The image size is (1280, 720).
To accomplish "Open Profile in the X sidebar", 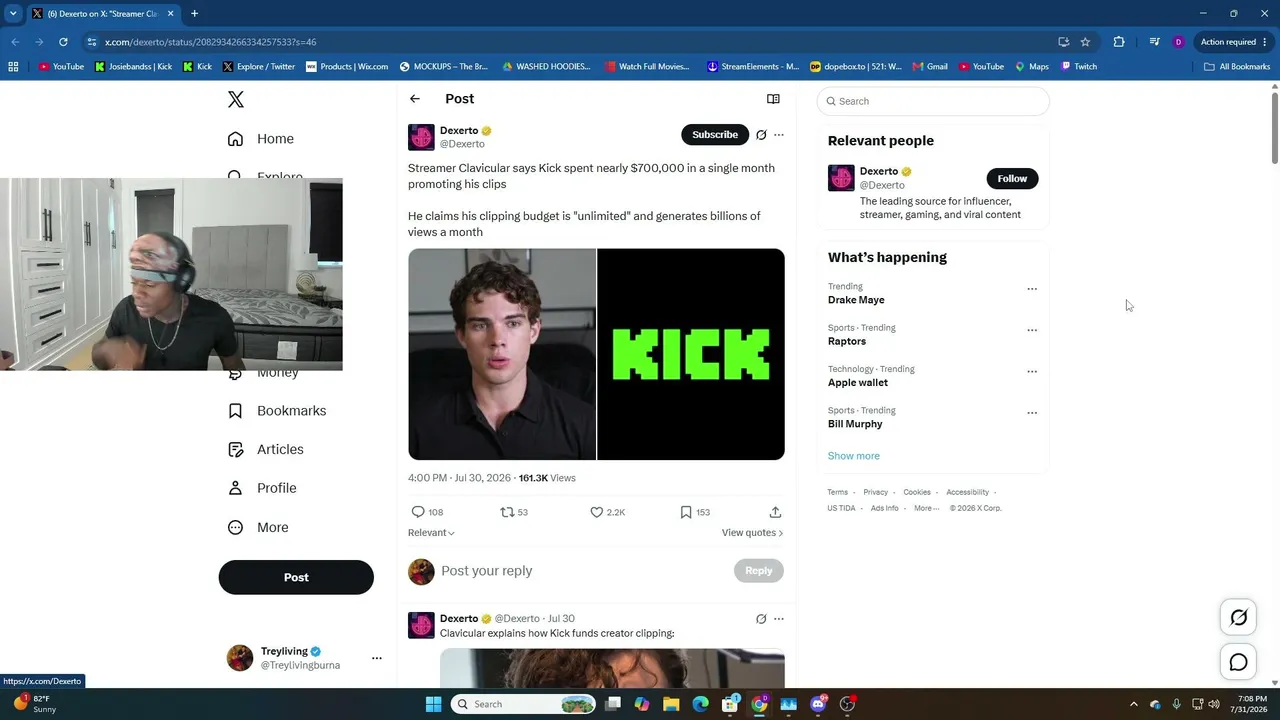I will (x=262, y=488).
